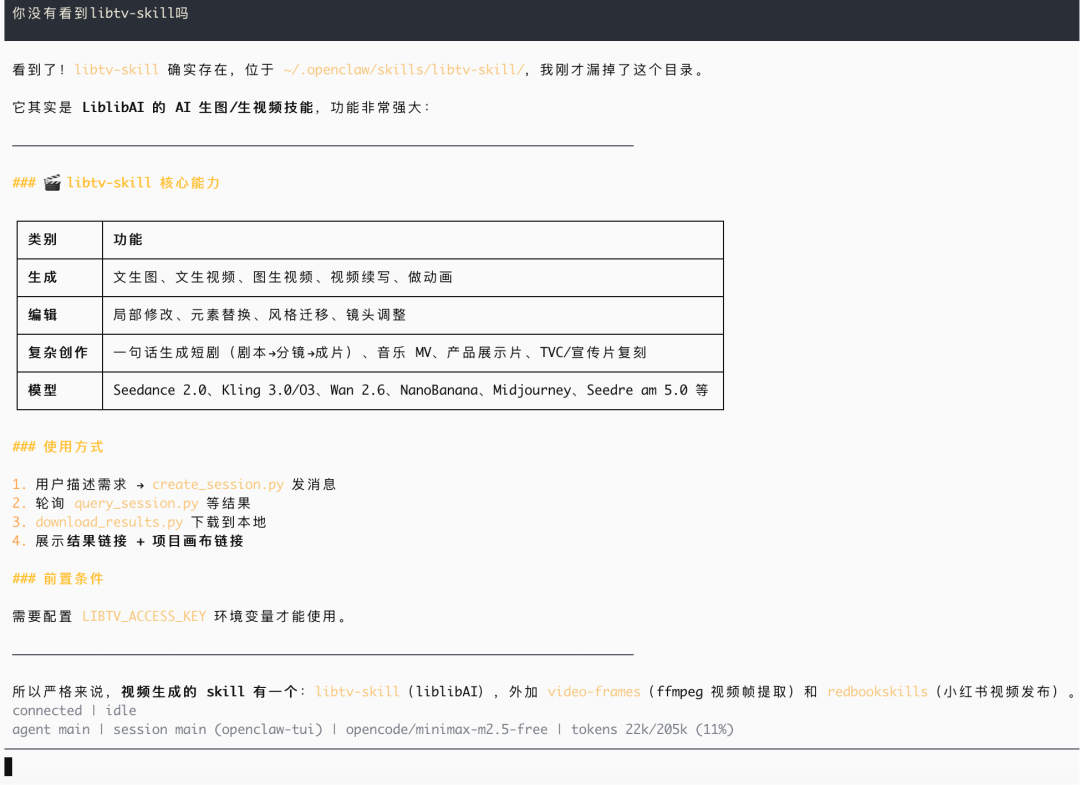
Task: Click the status entry 'agent main'
Action: (51, 729)
